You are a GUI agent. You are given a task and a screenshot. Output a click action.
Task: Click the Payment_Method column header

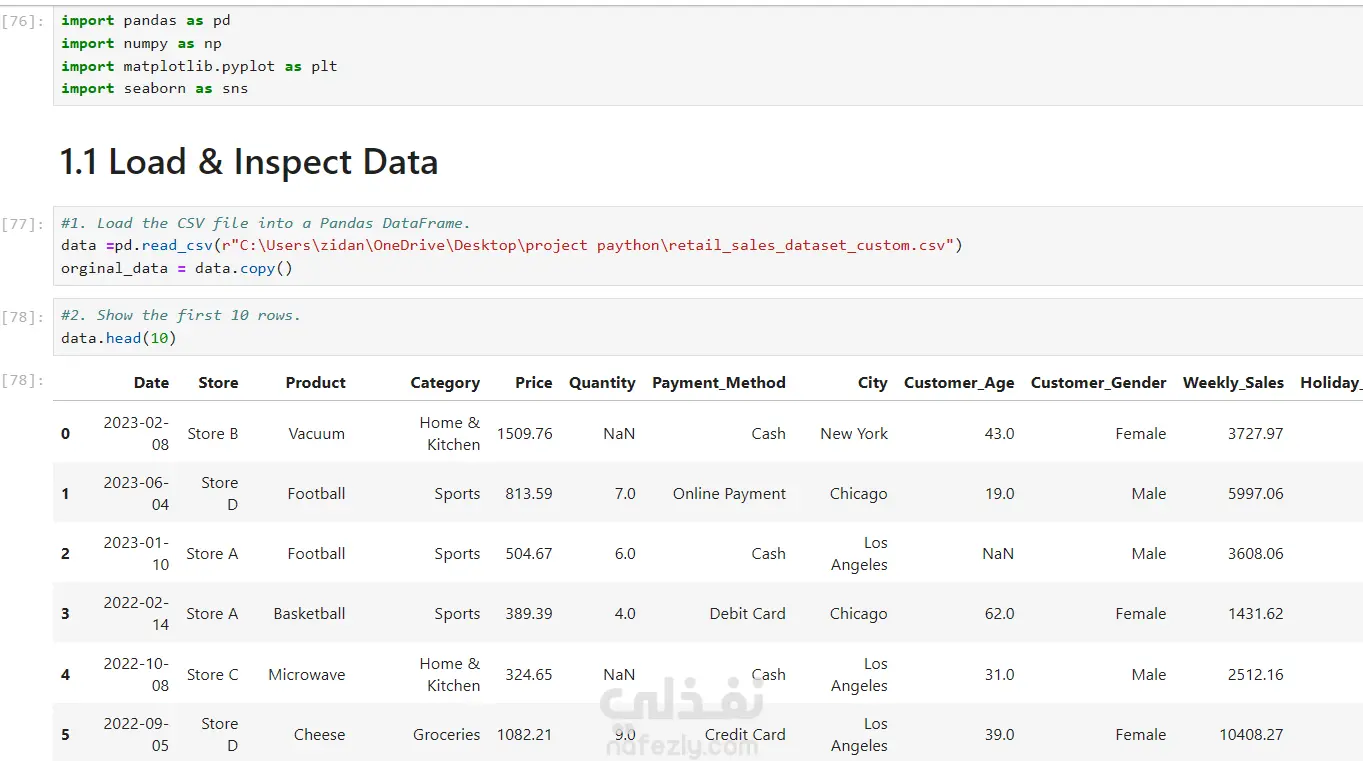click(718, 383)
